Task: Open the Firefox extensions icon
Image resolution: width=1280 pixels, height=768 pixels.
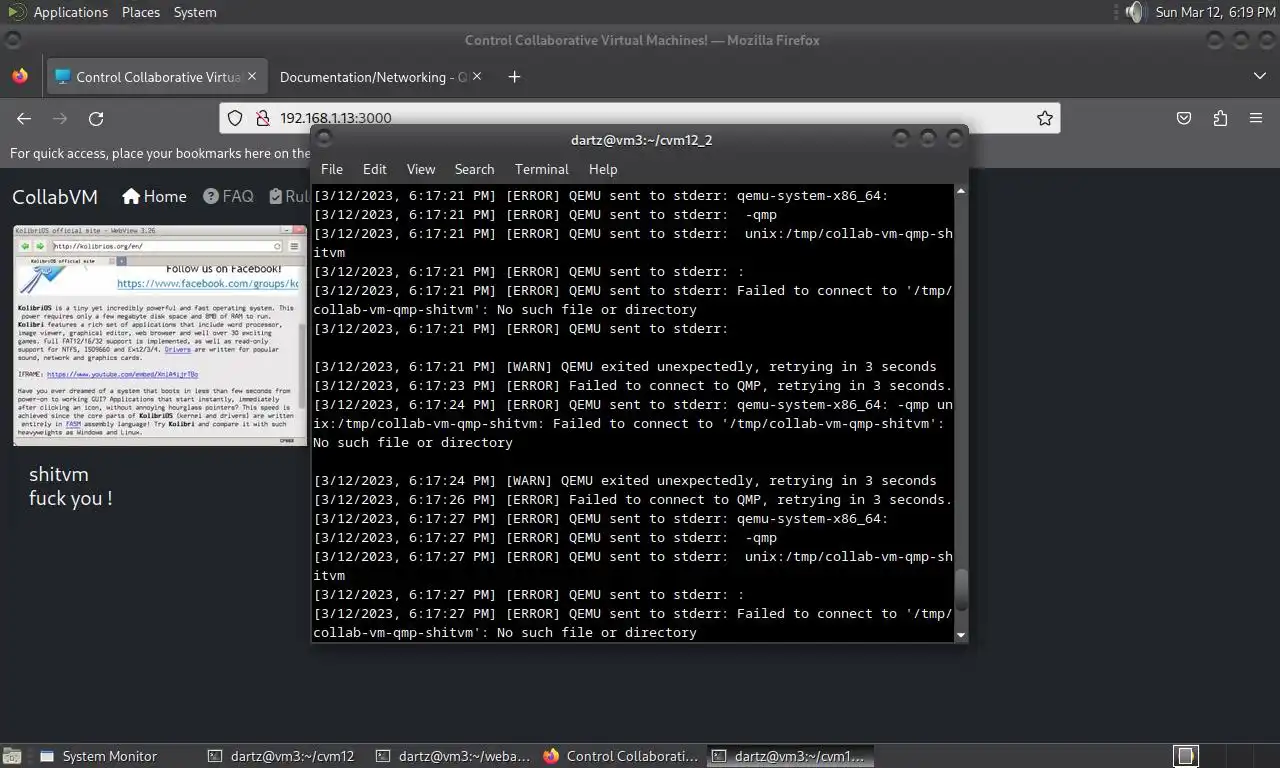Action: click(1220, 118)
